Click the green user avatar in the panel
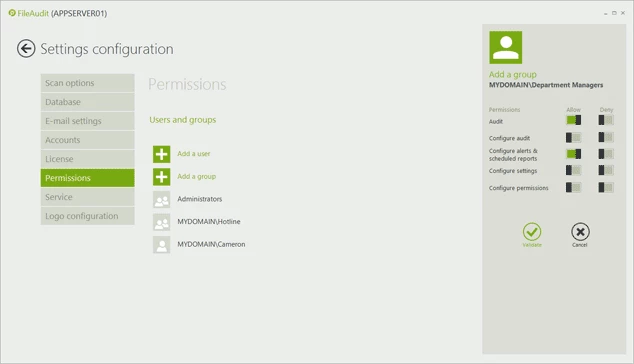Image resolution: width=634 pixels, height=364 pixels. (x=505, y=47)
